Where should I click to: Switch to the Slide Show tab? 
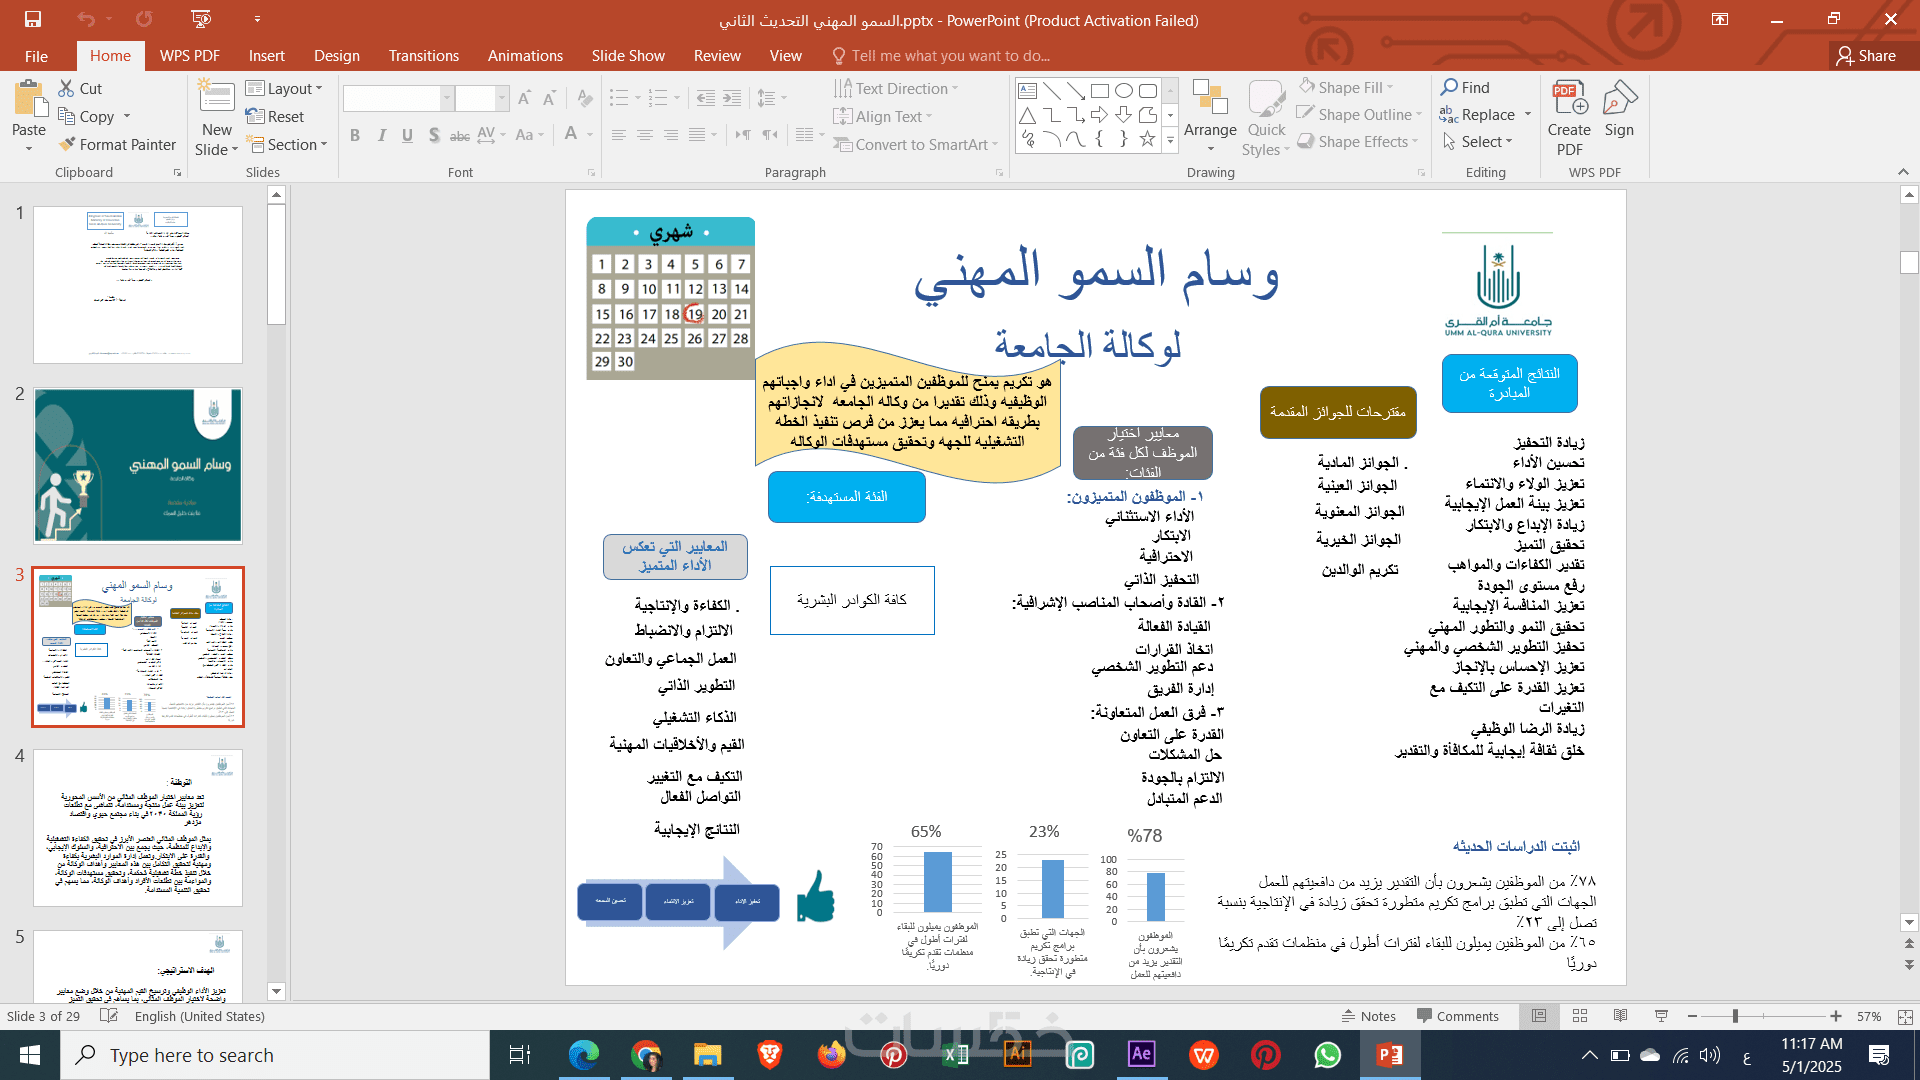(x=627, y=56)
